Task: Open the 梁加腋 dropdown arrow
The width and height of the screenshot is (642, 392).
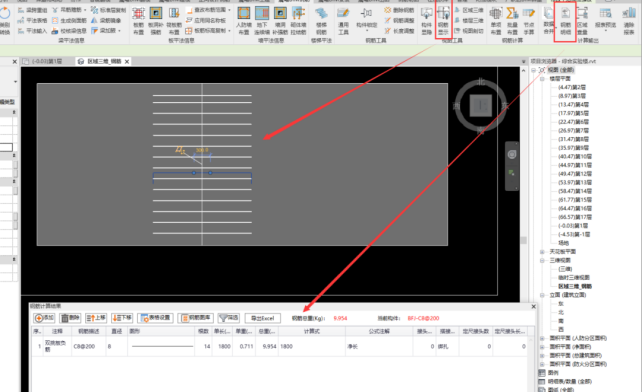Action: 120,31
